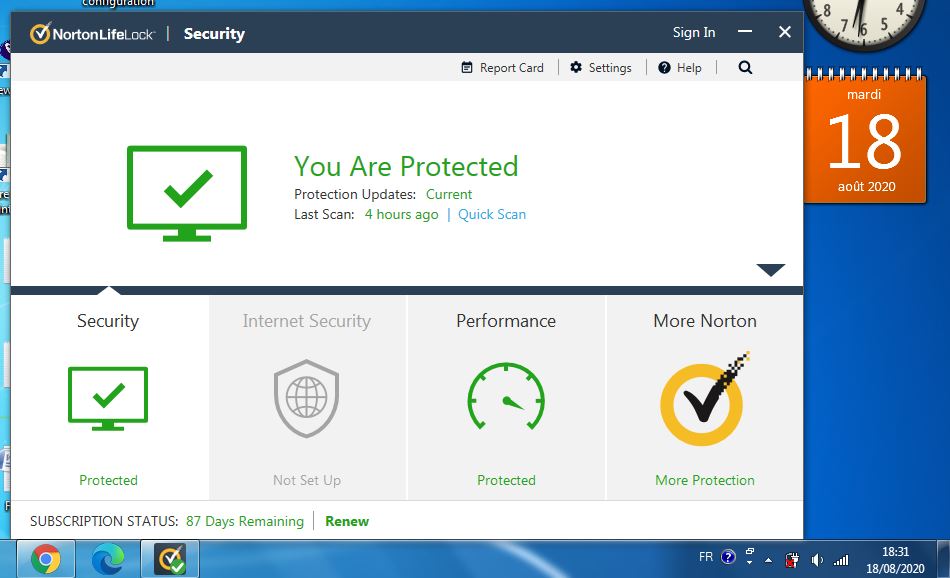
Task: Click 'More Protection' label
Action: [705, 480]
